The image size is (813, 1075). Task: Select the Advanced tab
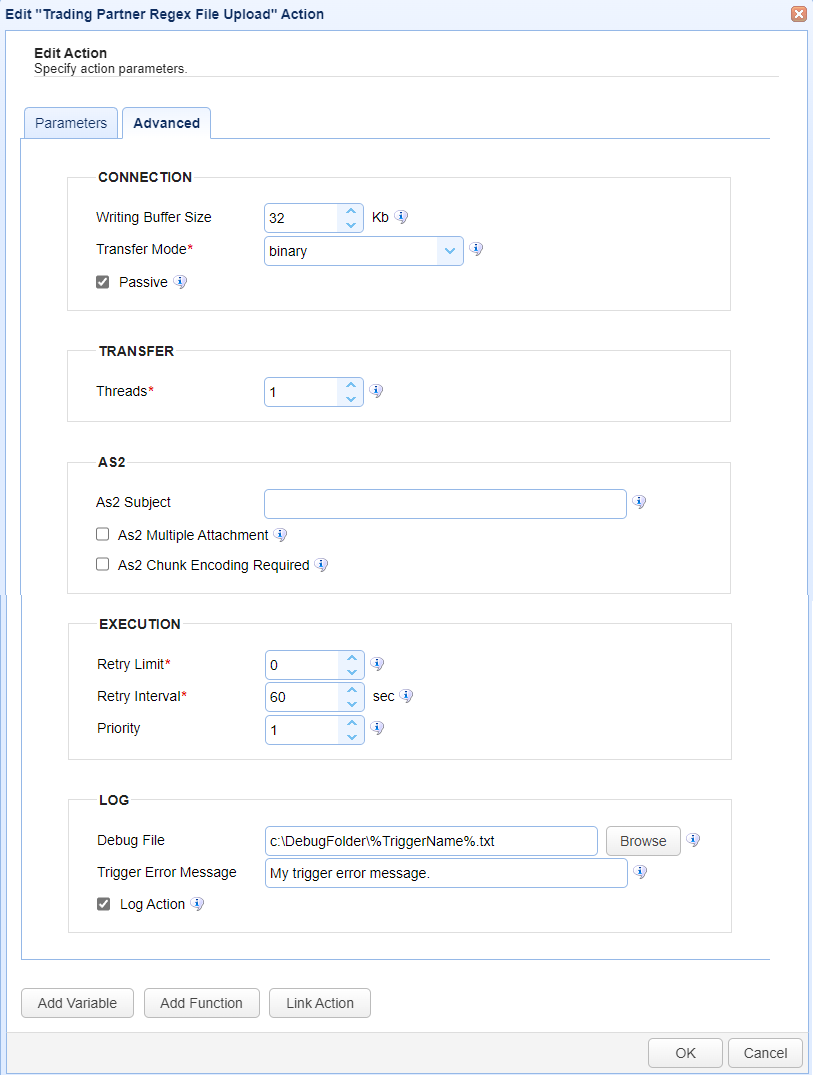tap(167, 123)
